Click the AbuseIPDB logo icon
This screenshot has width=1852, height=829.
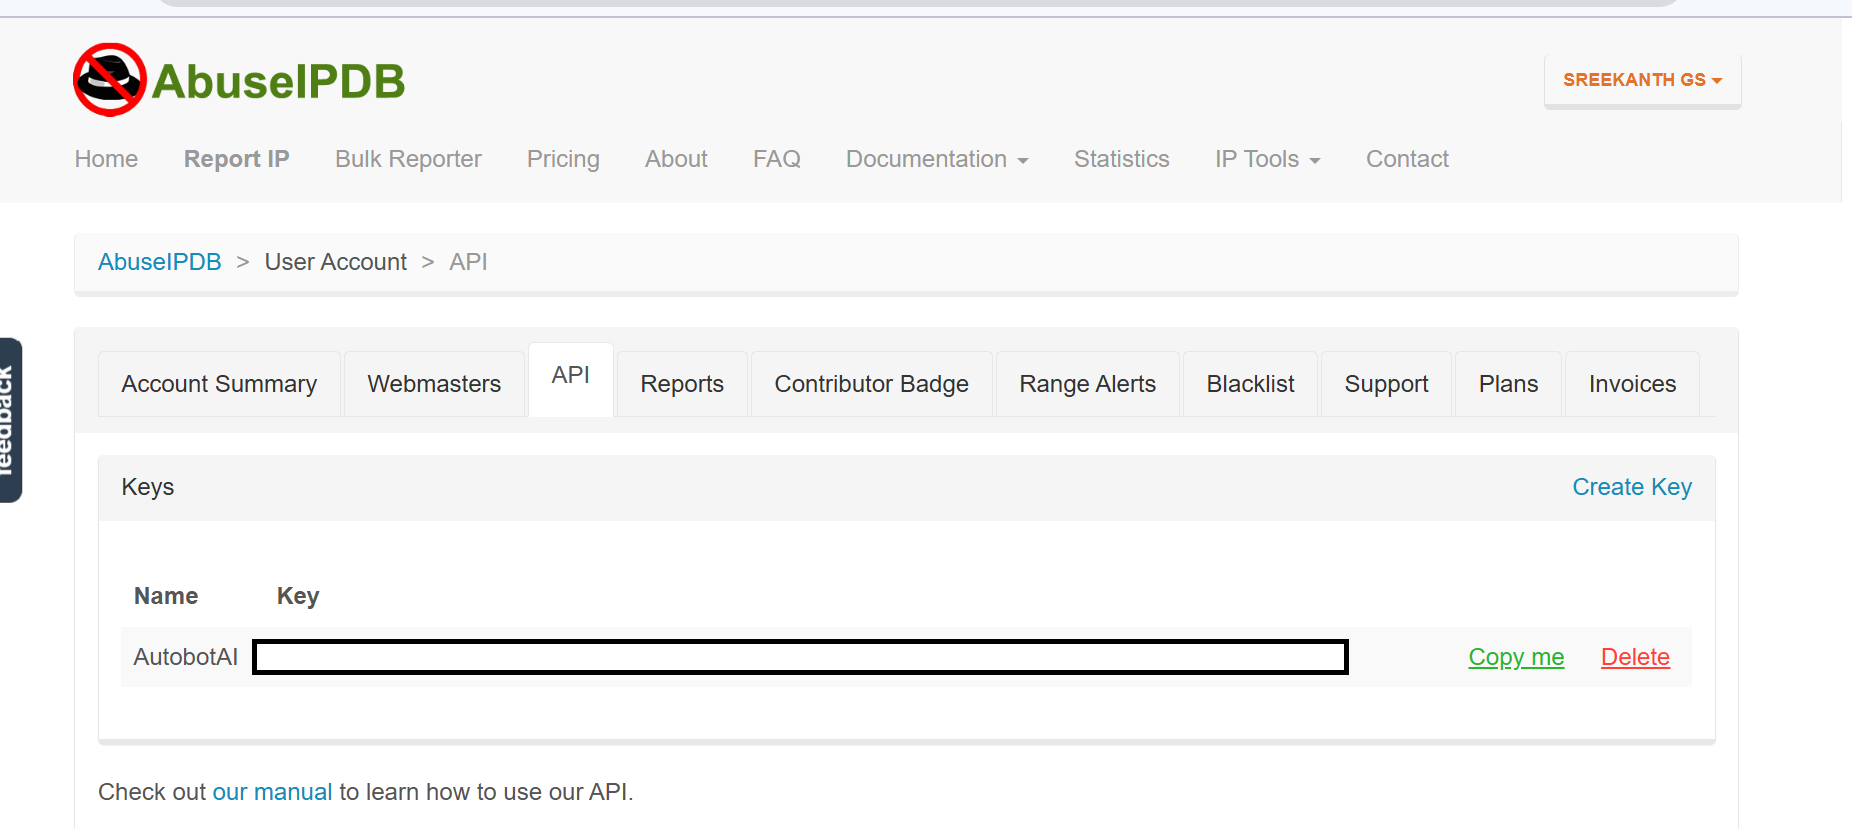click(x=109, y=80)
